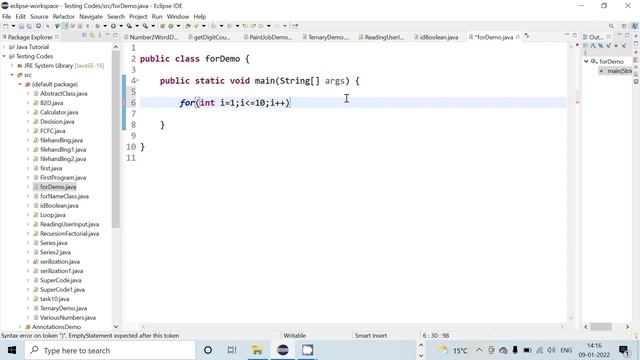
Task: Toggle Link with Editor in Package Explorer
Action: [x=92, y=36]
